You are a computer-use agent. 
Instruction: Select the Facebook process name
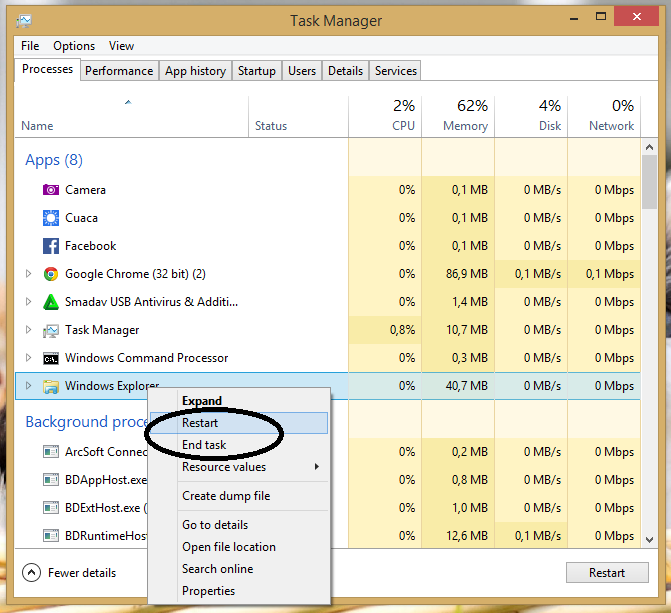(x=90, y=246)
